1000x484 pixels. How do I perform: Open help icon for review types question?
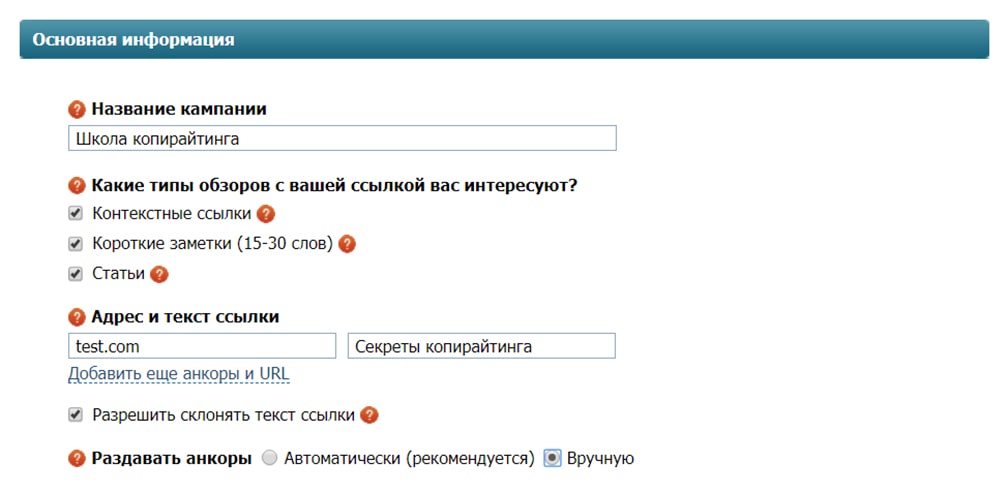77,185
